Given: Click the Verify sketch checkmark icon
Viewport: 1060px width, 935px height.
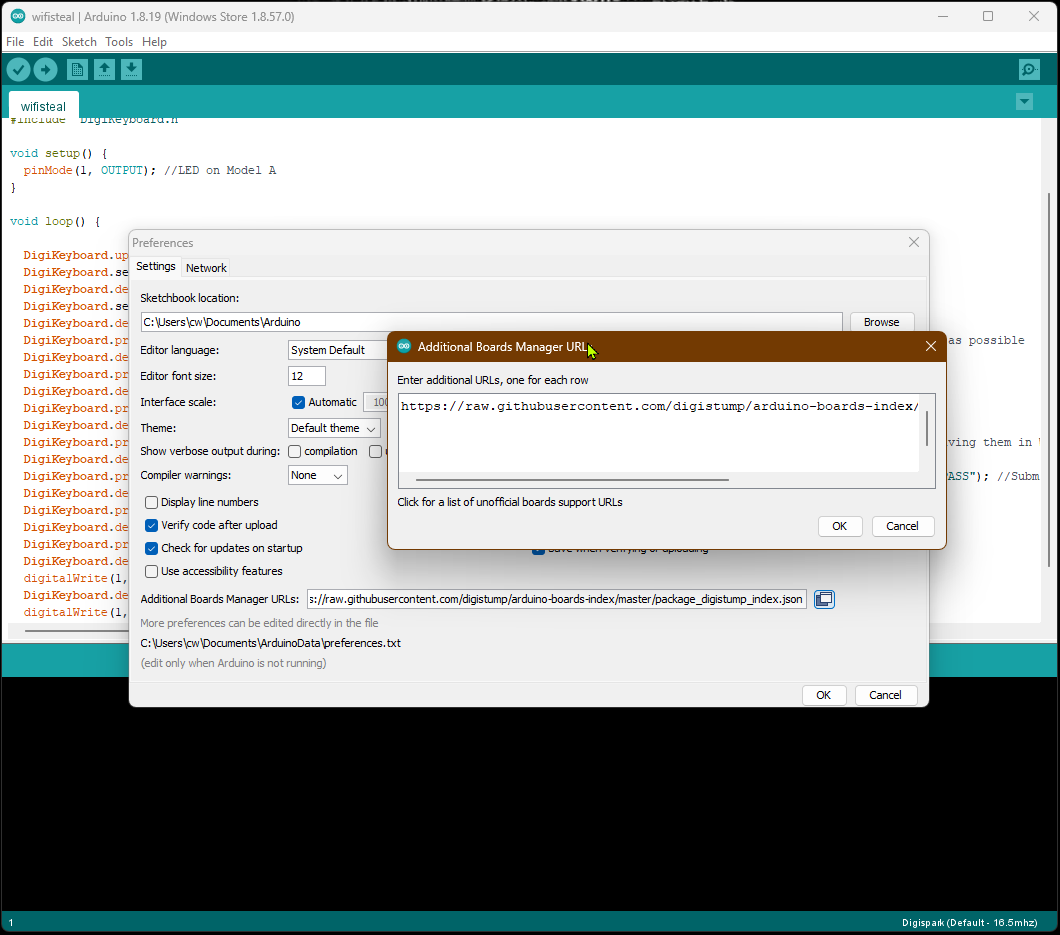Looking at the screenshot, I should pos(18,70).
